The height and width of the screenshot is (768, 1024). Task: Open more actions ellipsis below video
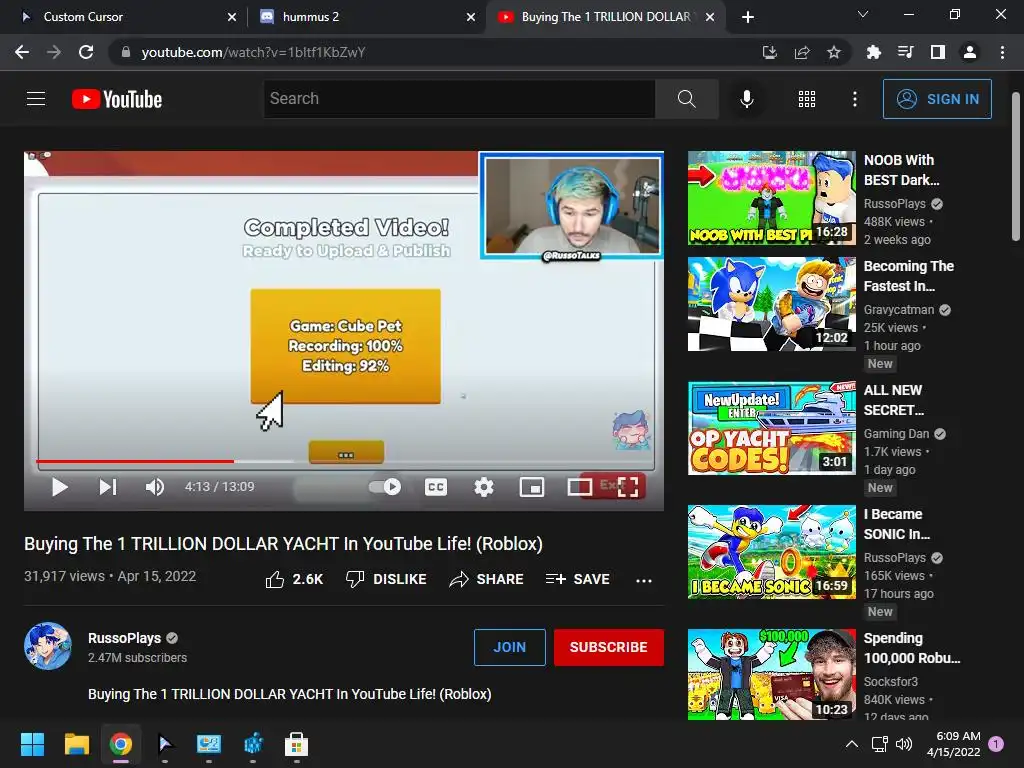(644, 580)
